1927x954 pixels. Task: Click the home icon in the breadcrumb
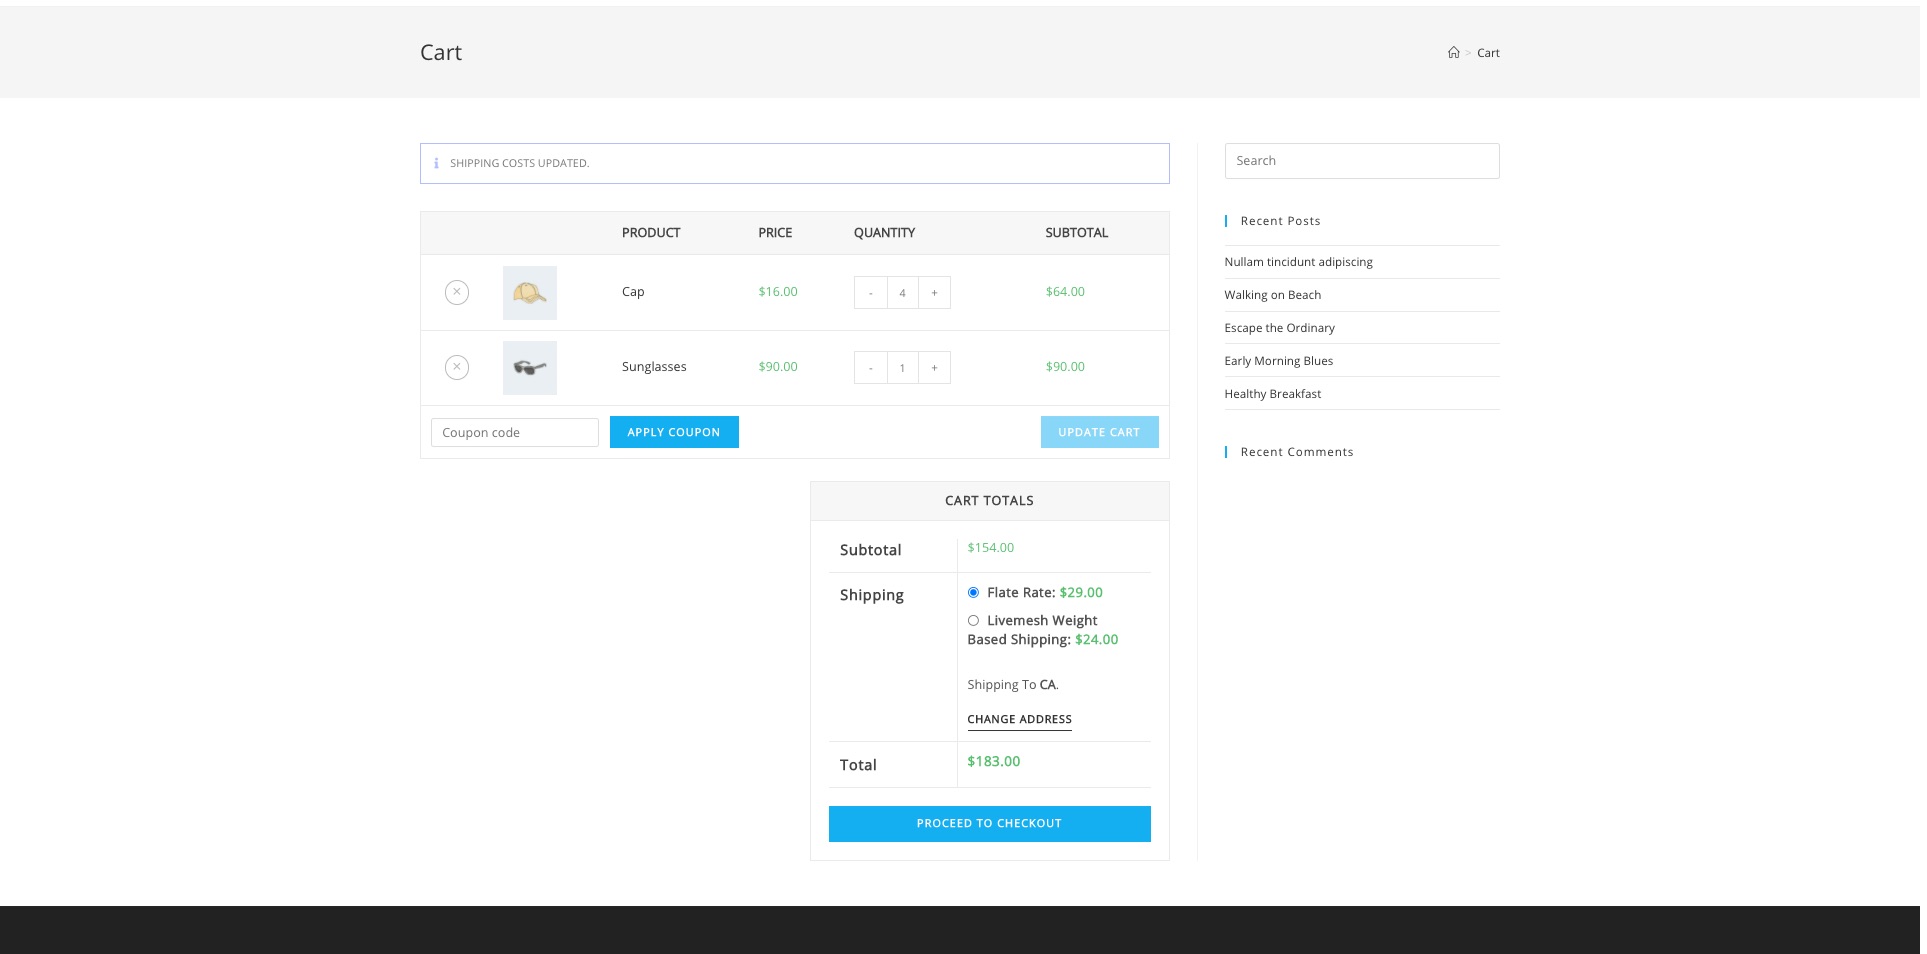[x=1453, y=52]
